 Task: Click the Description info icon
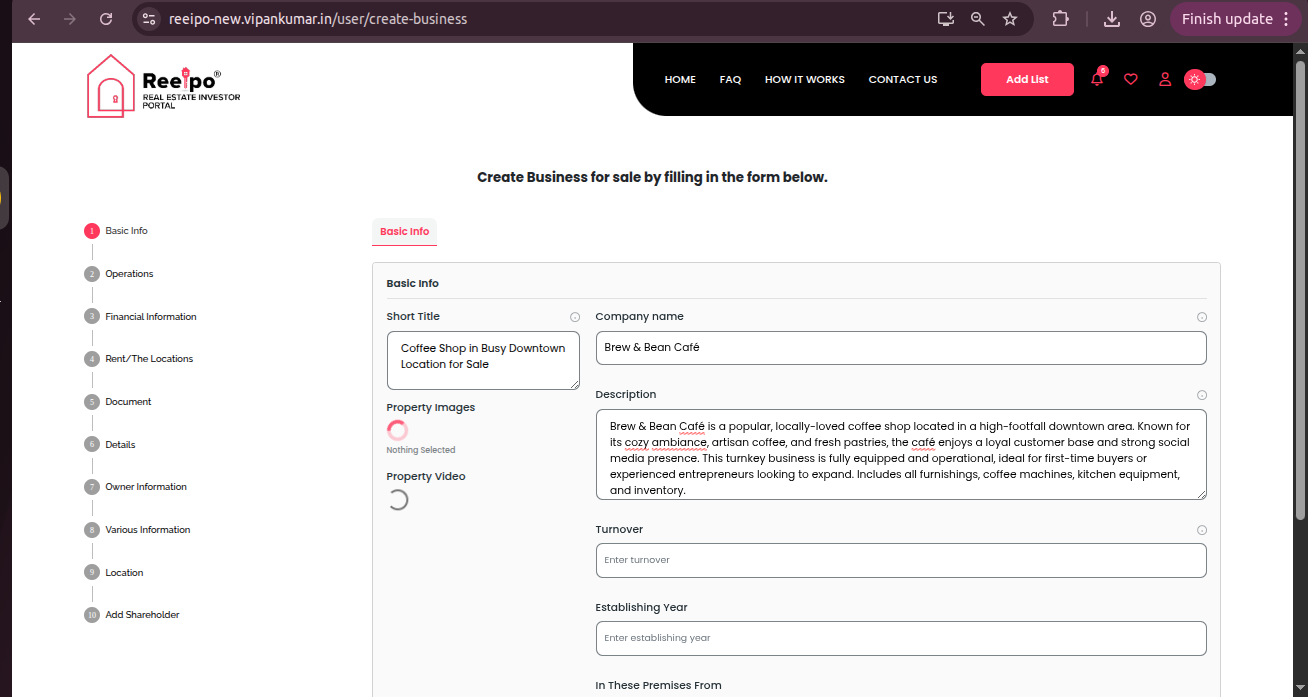click(x=1201, y=395)
